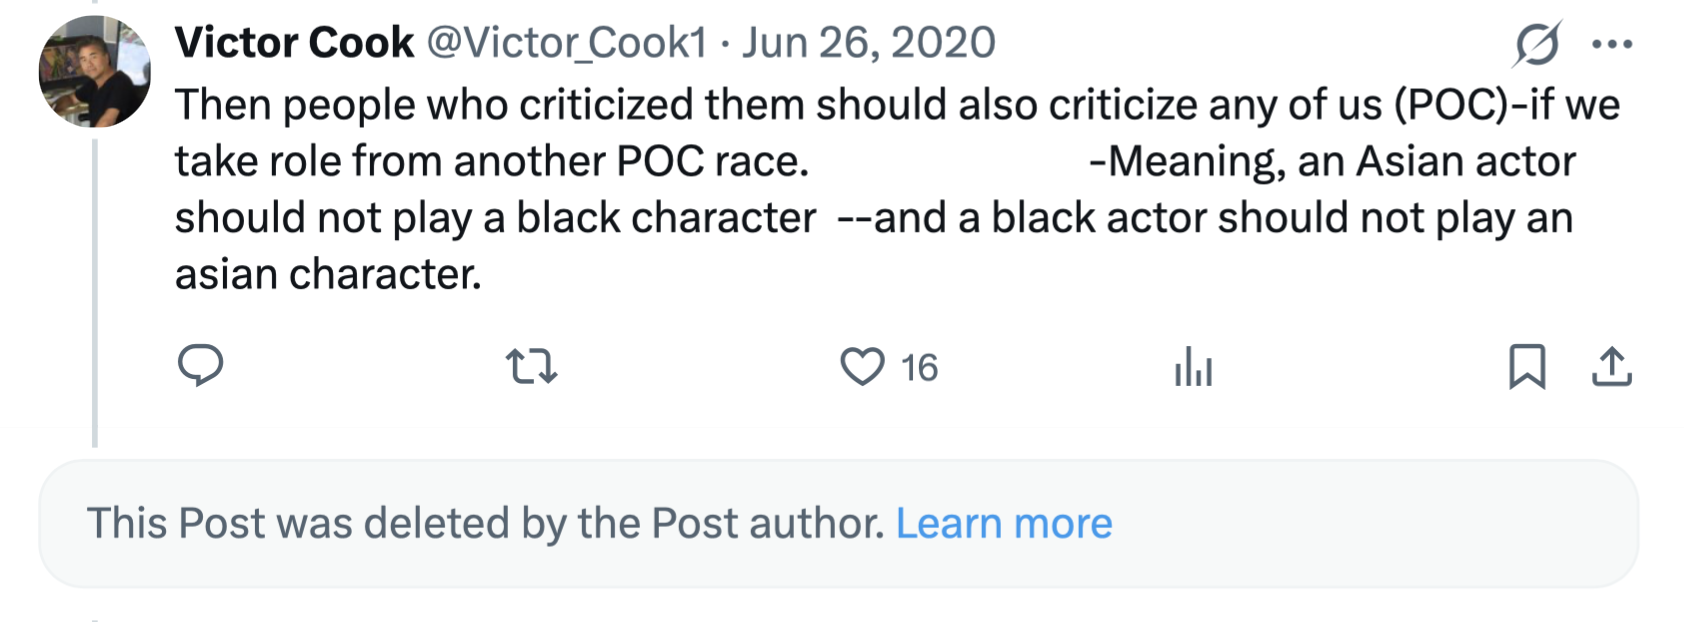The width and height of the screenshot is (1684, 622).
Task: Click the '-Meaning, an Asian actor' phrase
Action: [x=1332, y=162]
